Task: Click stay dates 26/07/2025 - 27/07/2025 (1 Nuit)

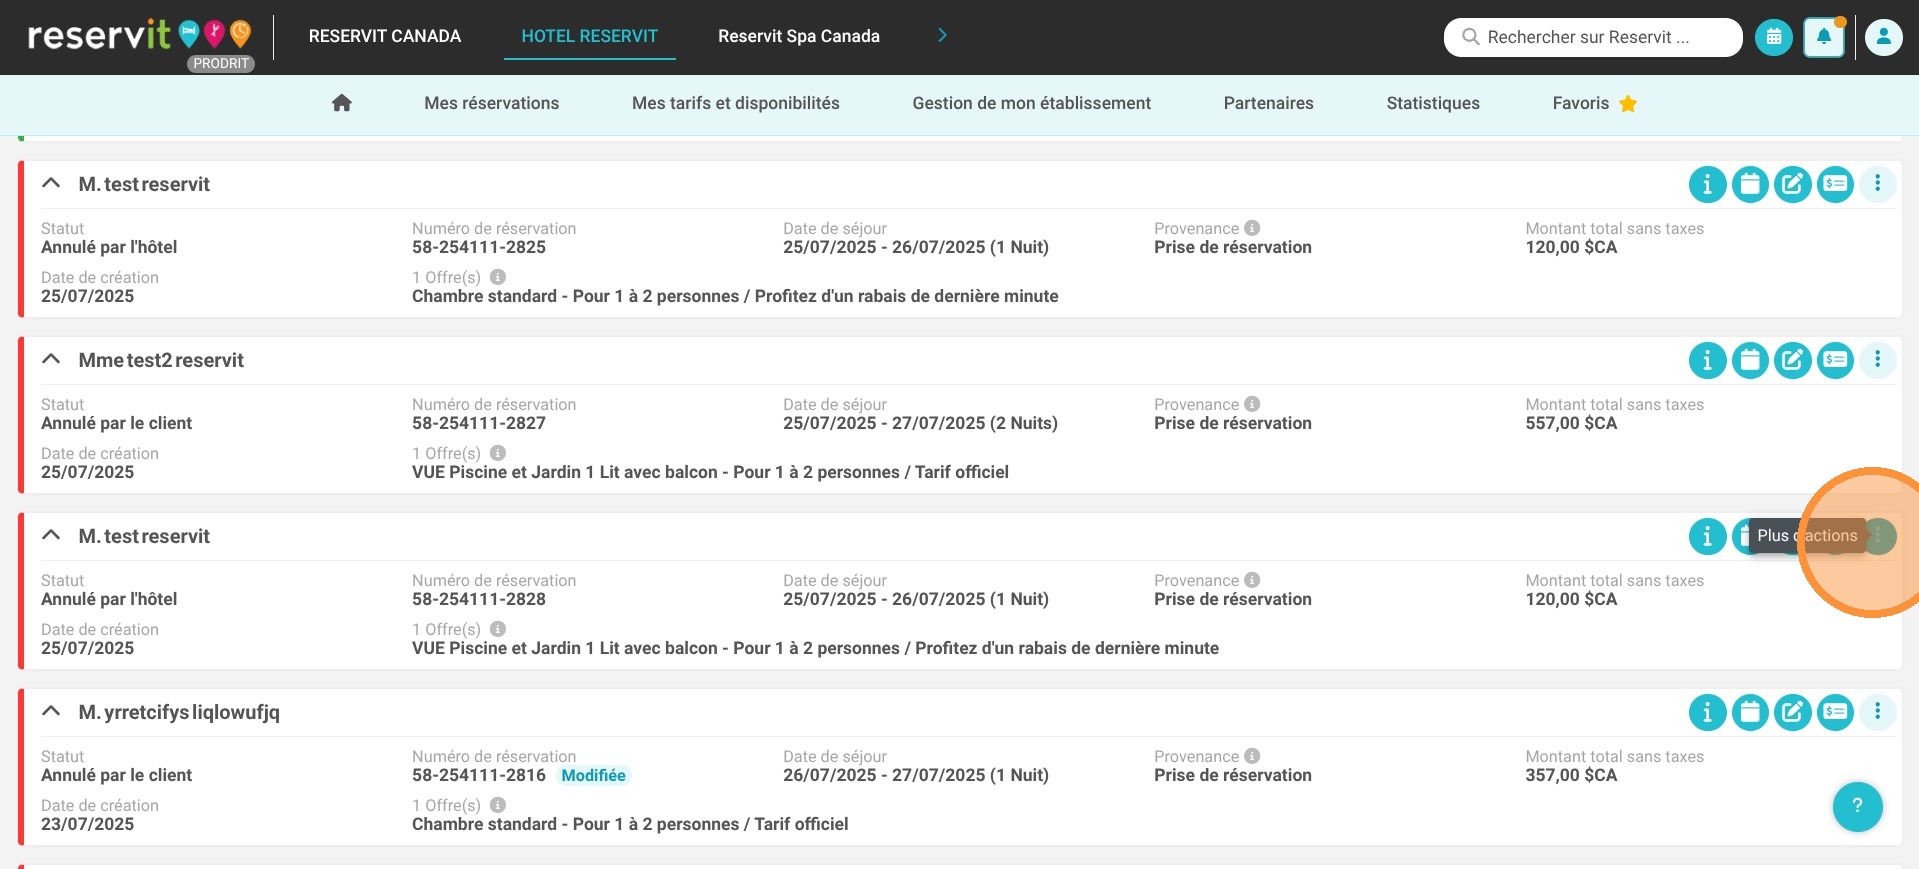Action: coord(916,775)
